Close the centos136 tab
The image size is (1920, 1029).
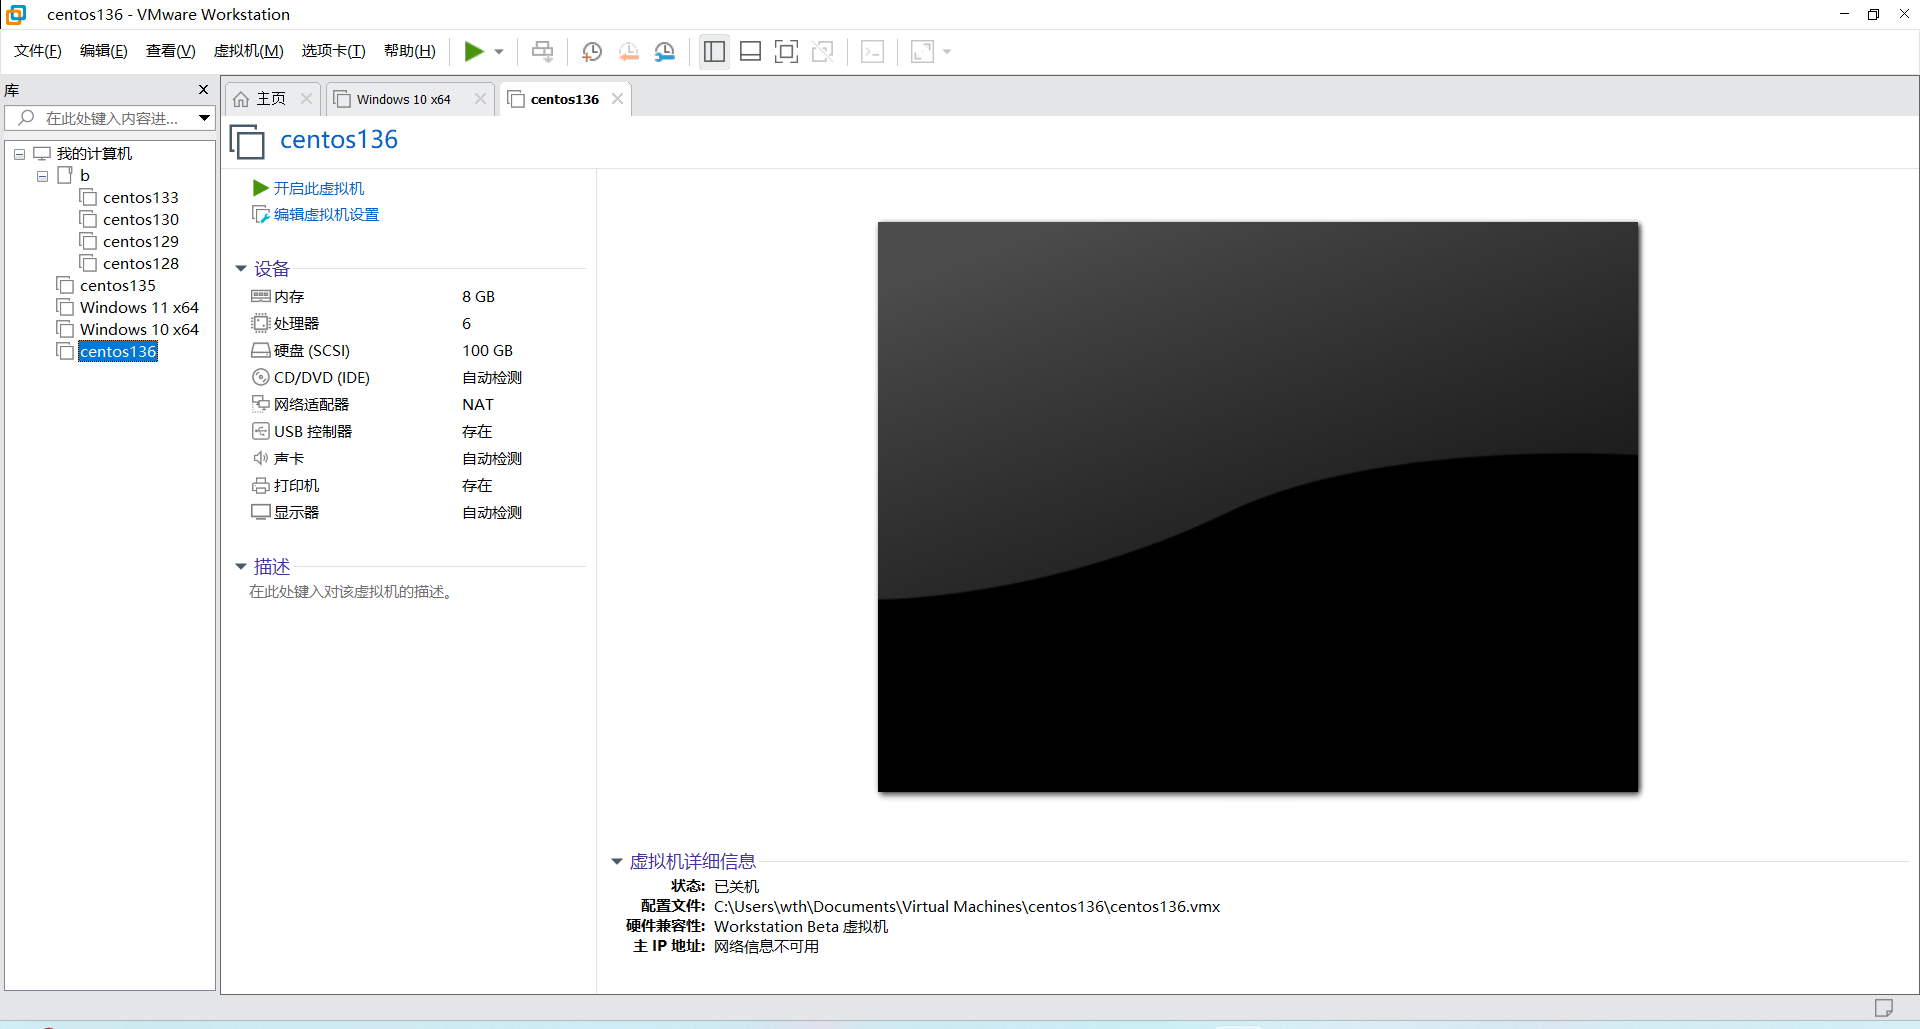click(618, 98)
